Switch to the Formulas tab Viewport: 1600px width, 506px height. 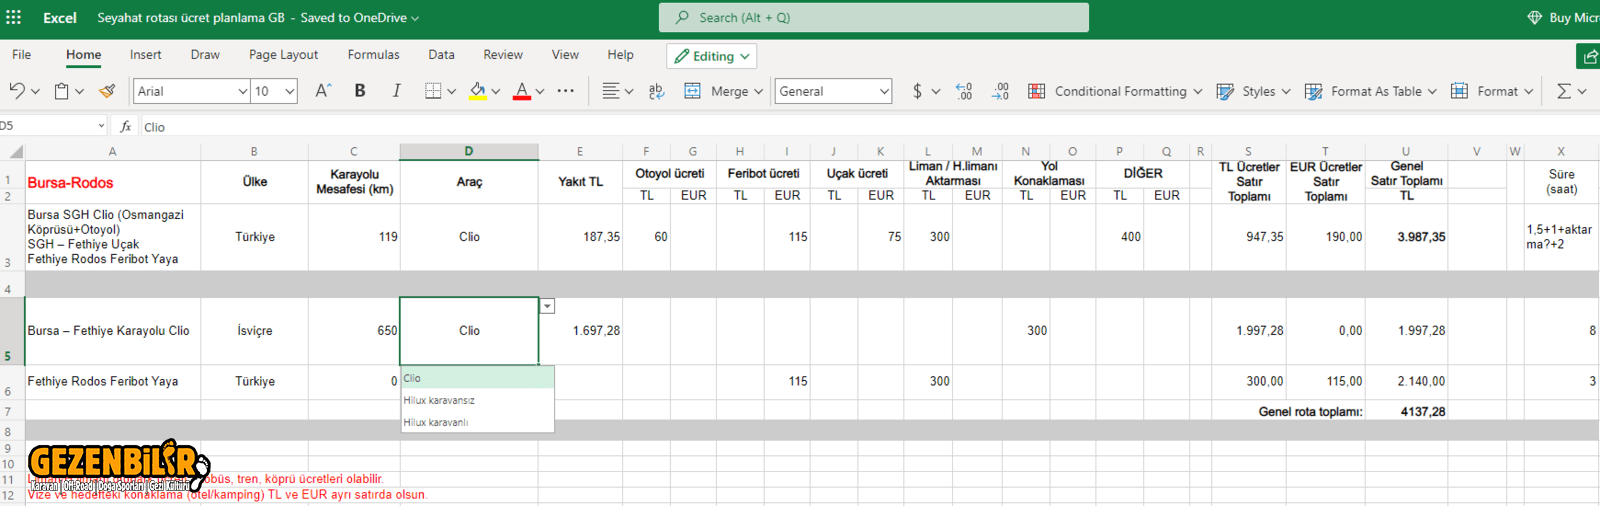click(x=373, y=55)
